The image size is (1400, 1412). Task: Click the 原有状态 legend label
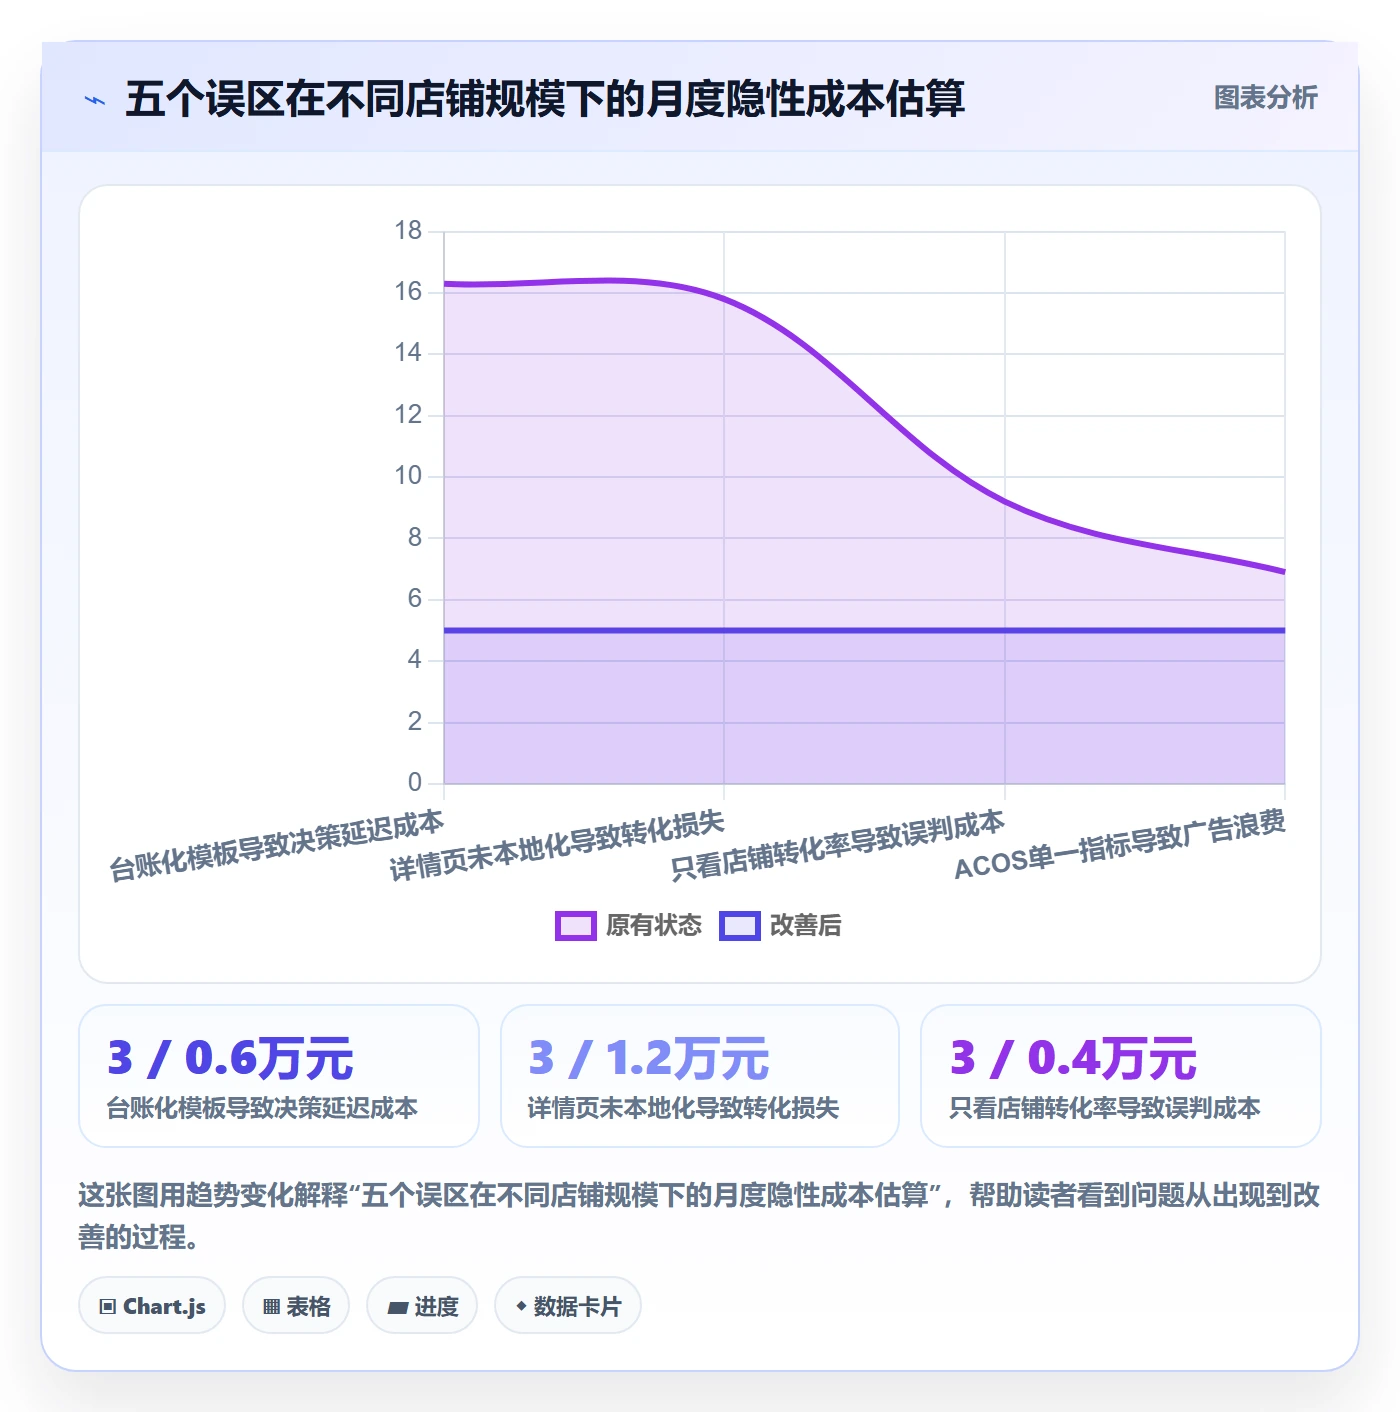654,926
